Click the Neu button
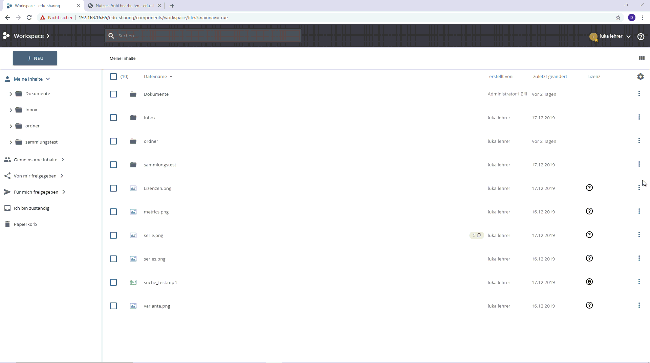This screenshot has height=363, width=650. click(x=35, y=58)
